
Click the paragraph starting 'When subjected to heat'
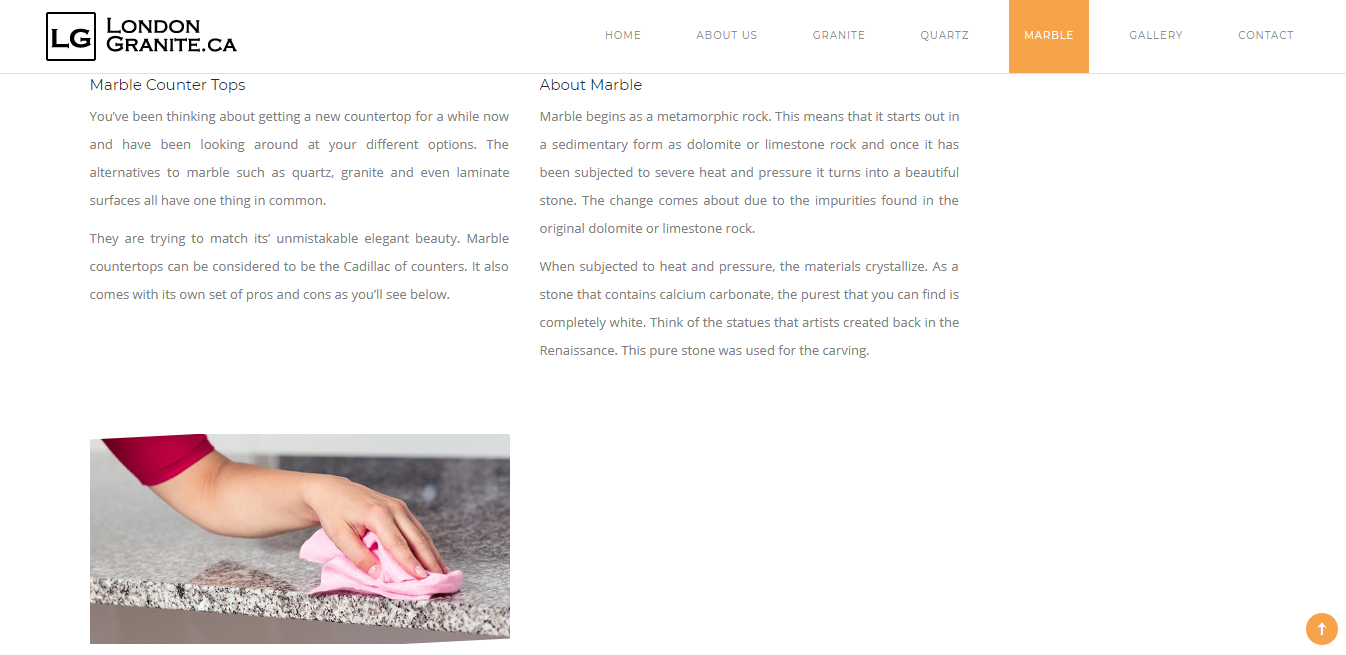click(749, 309)
